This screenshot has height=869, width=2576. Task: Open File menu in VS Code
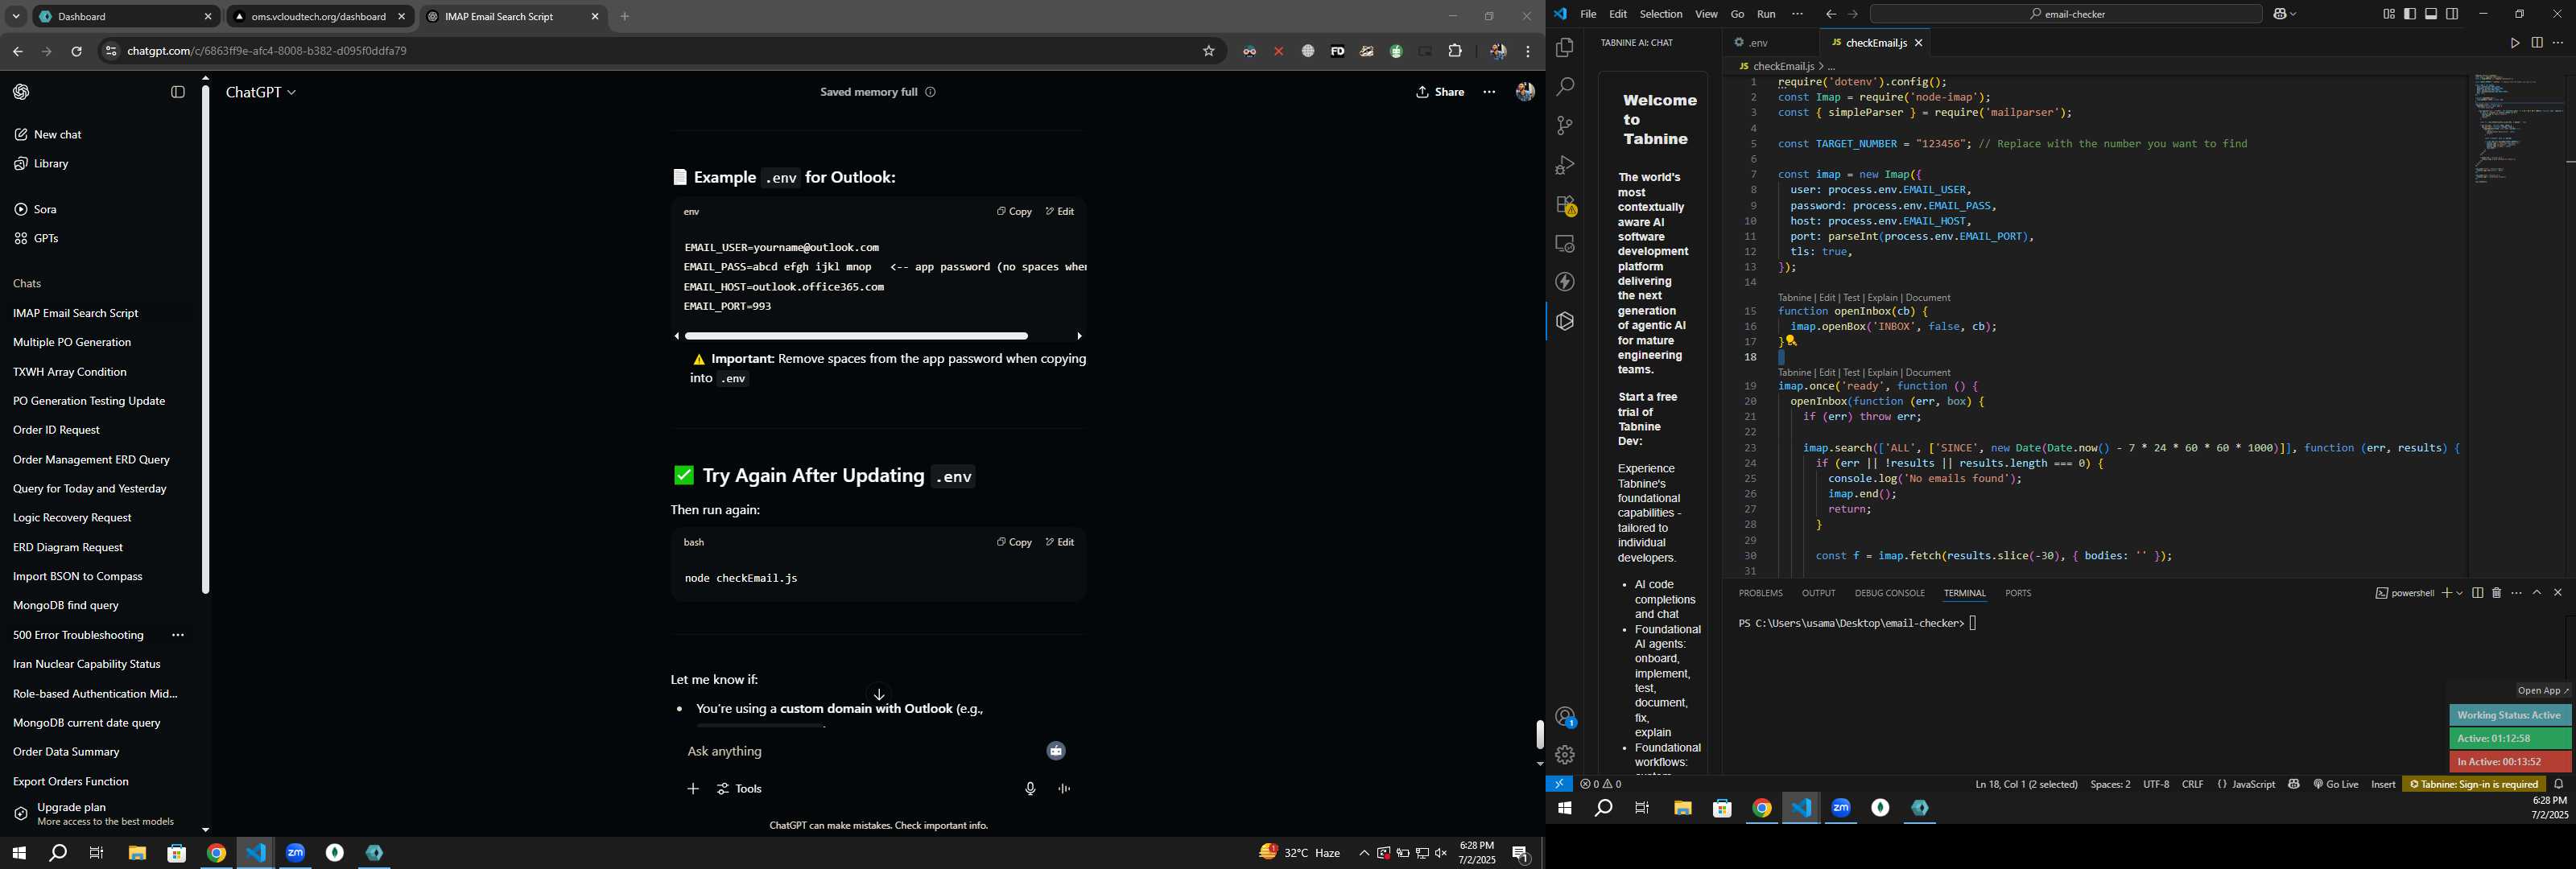(1588, 15)
